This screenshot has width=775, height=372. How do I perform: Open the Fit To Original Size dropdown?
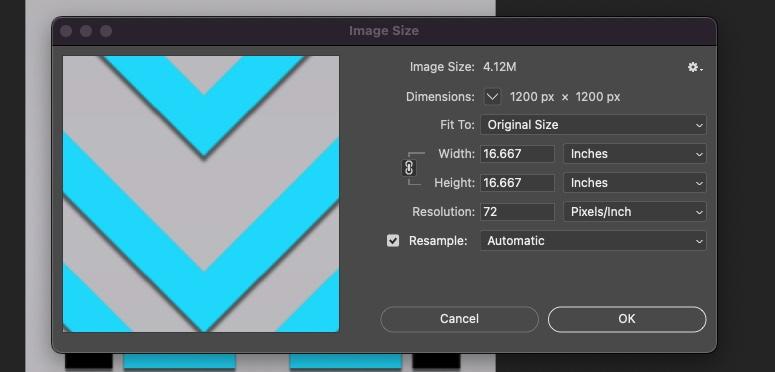click(x=593, y=124)
